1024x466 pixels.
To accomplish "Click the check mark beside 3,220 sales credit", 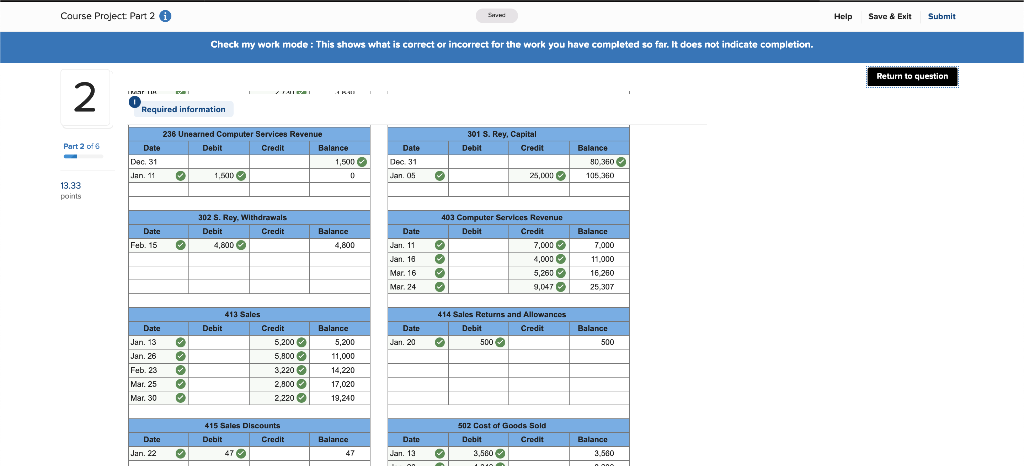I will [302, 370].
